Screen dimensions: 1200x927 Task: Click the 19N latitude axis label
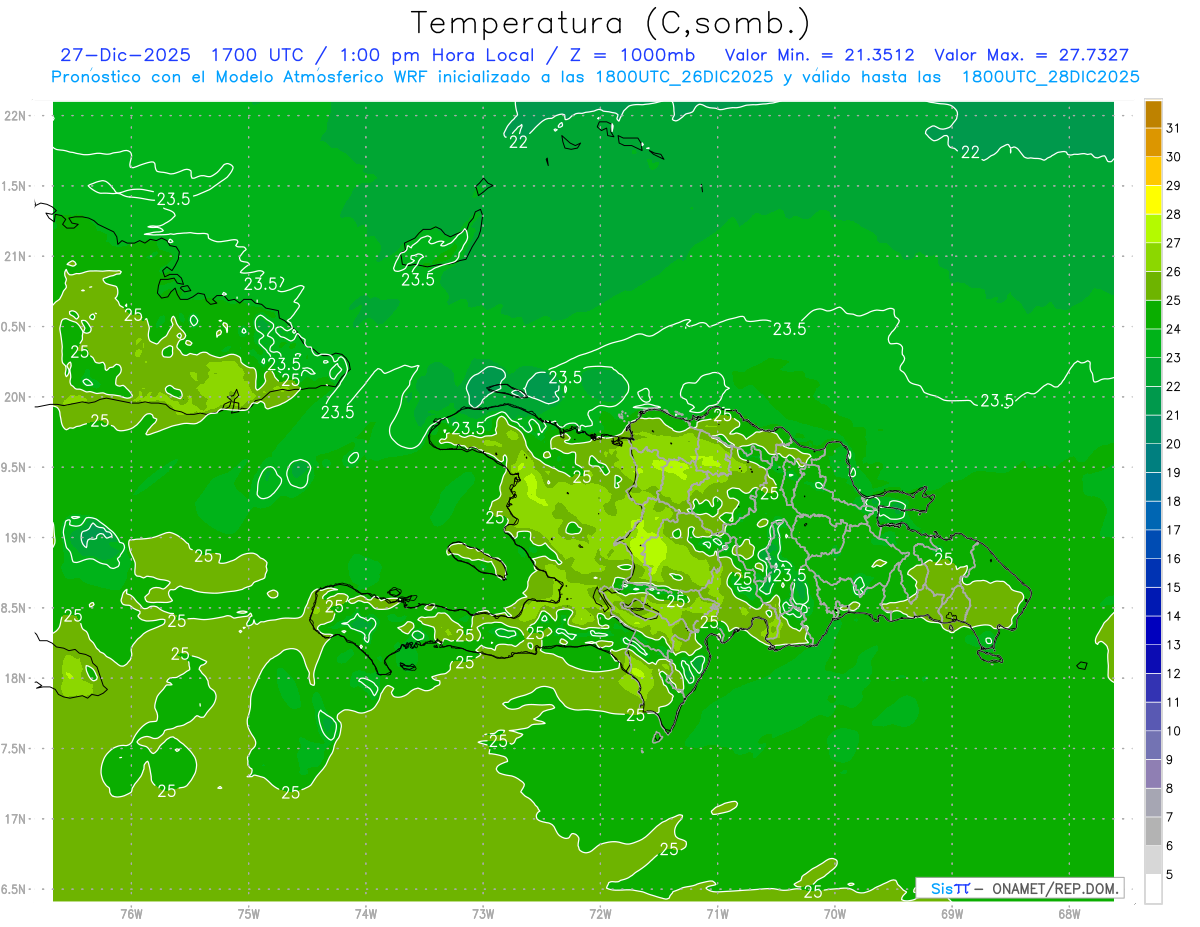tap(15, 538)
